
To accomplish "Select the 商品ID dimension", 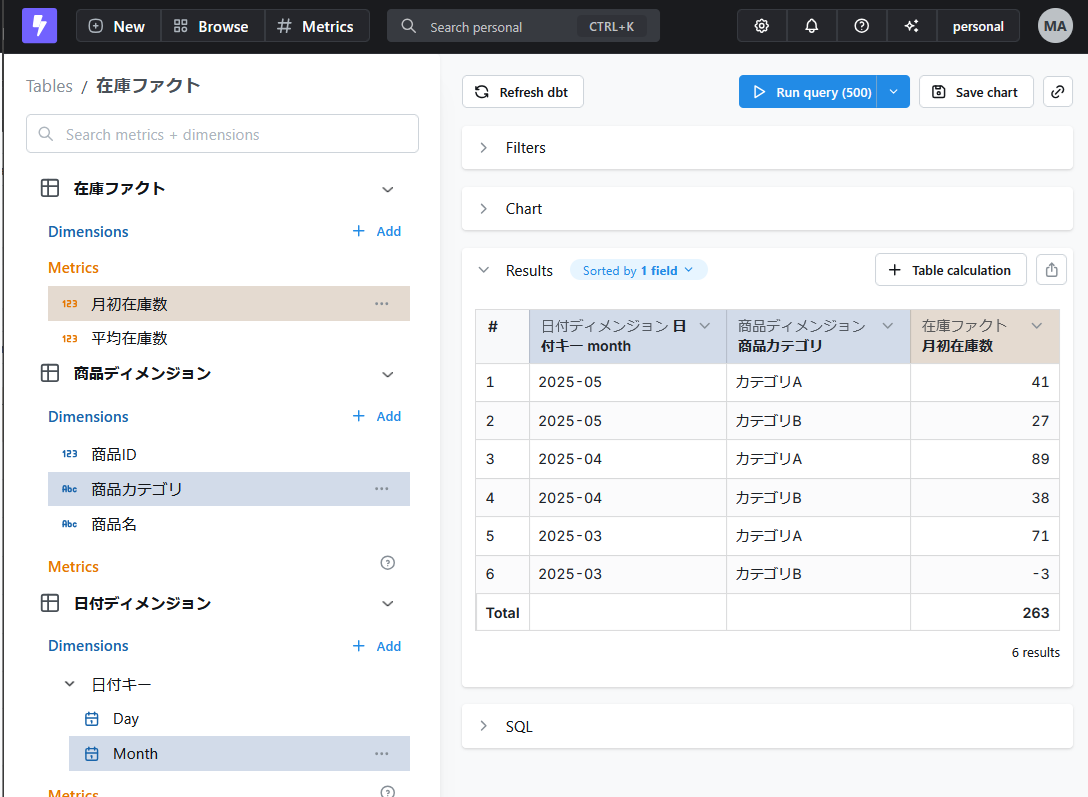I will (229, 454).
